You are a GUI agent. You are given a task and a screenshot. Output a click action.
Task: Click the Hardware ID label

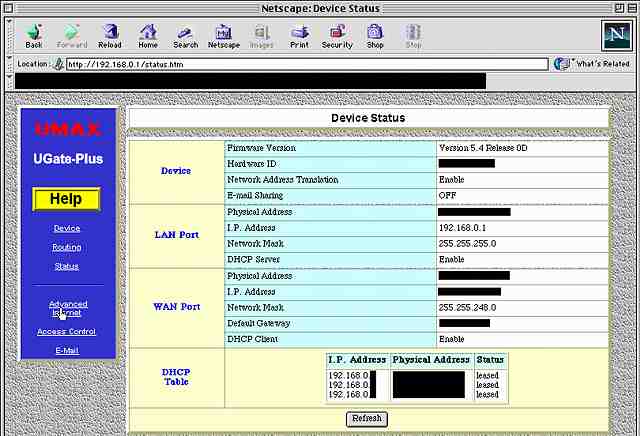coord(251,164)
